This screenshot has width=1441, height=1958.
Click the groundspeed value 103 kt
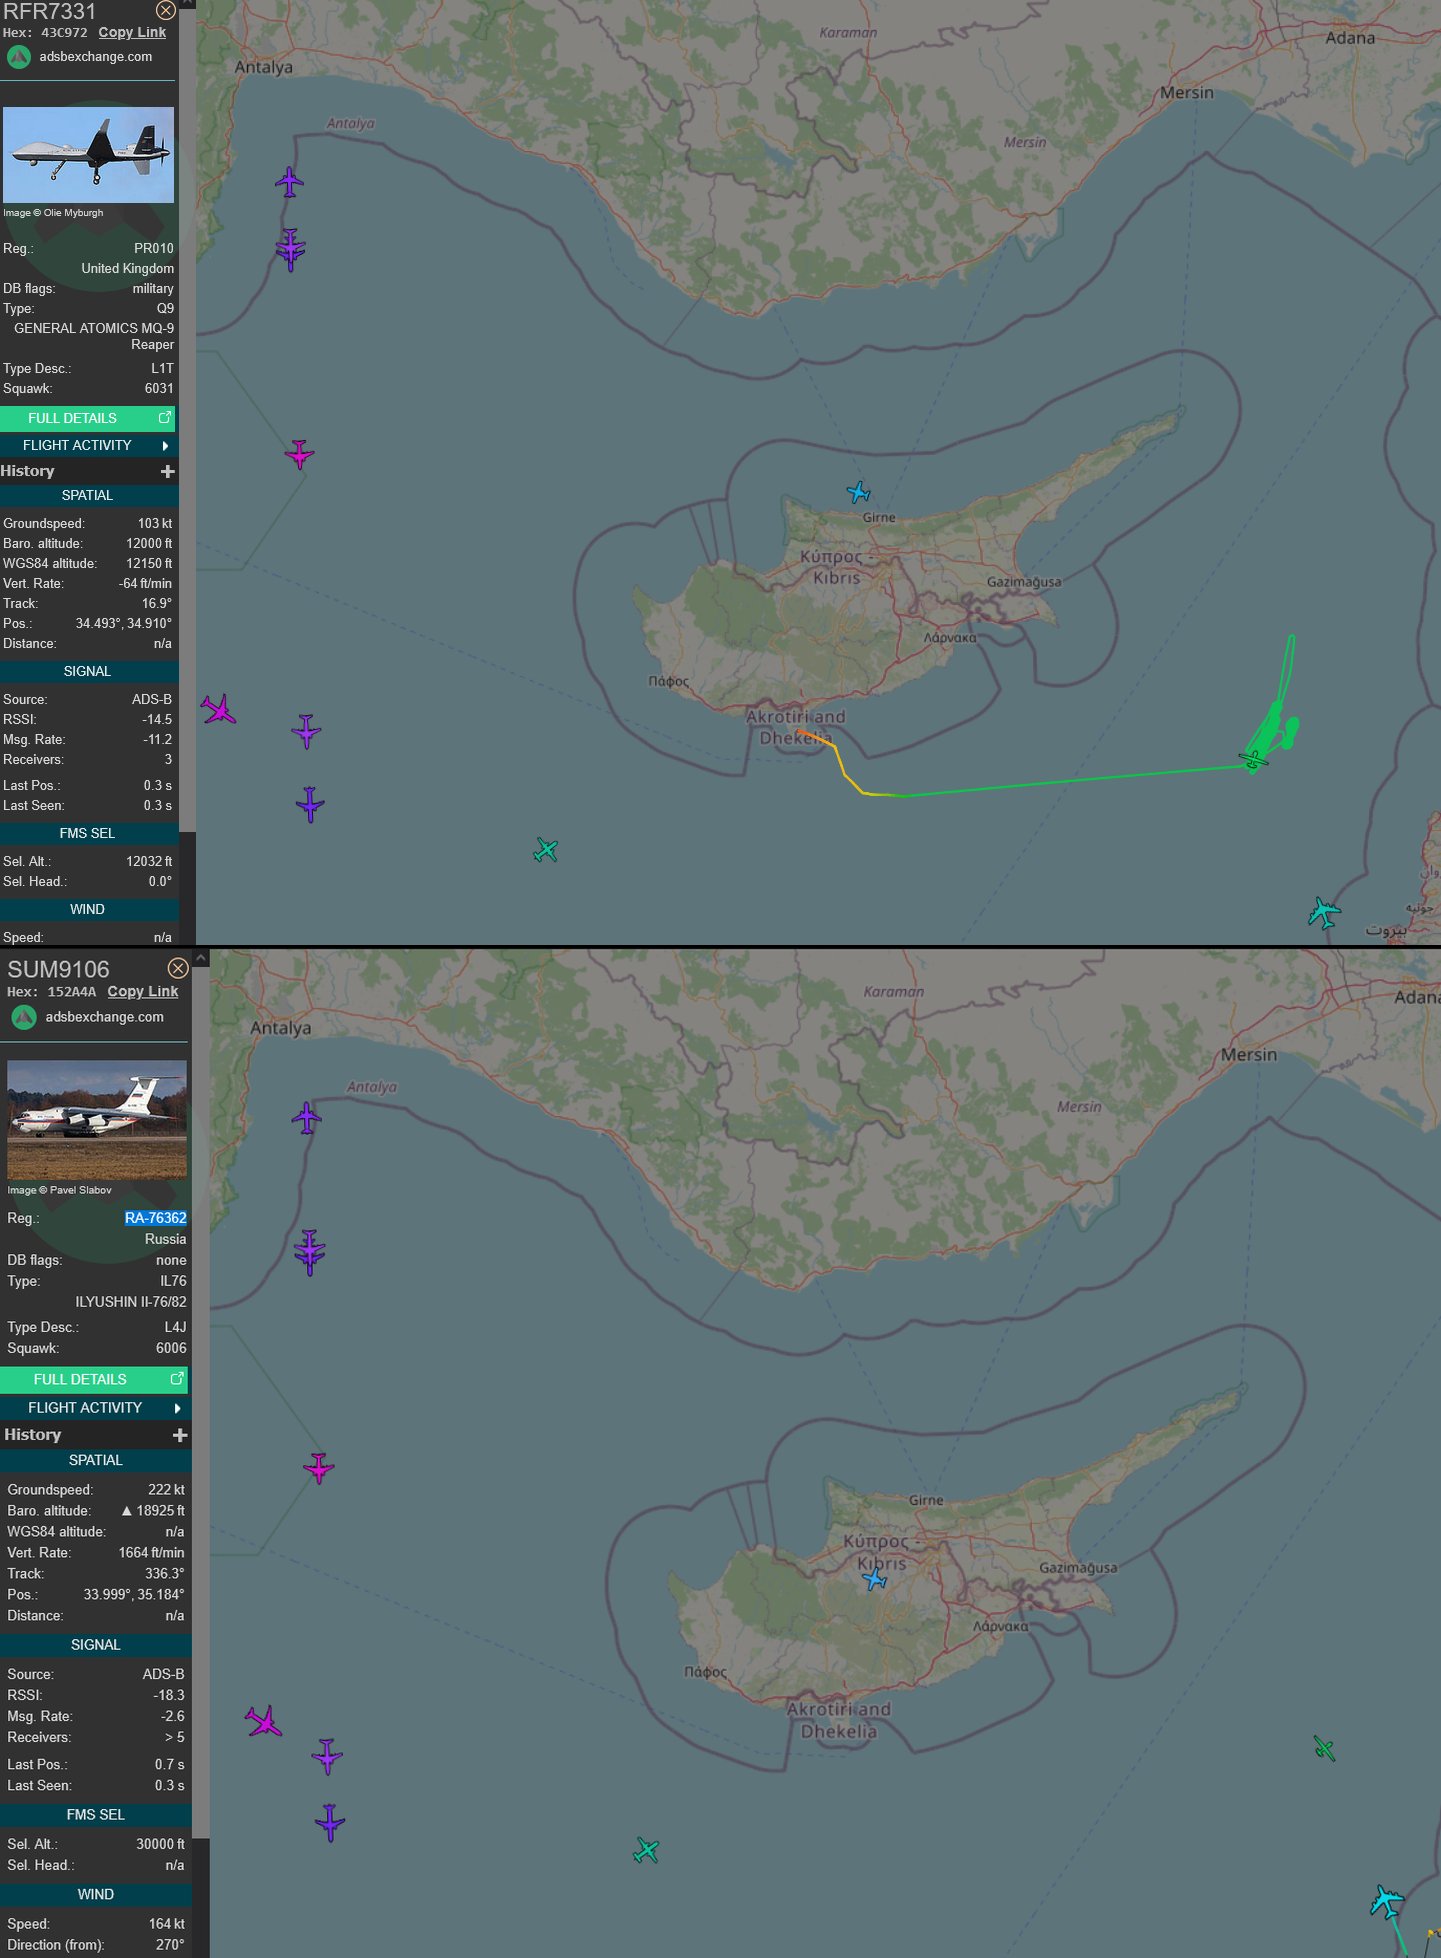click(x=155, y=523)
